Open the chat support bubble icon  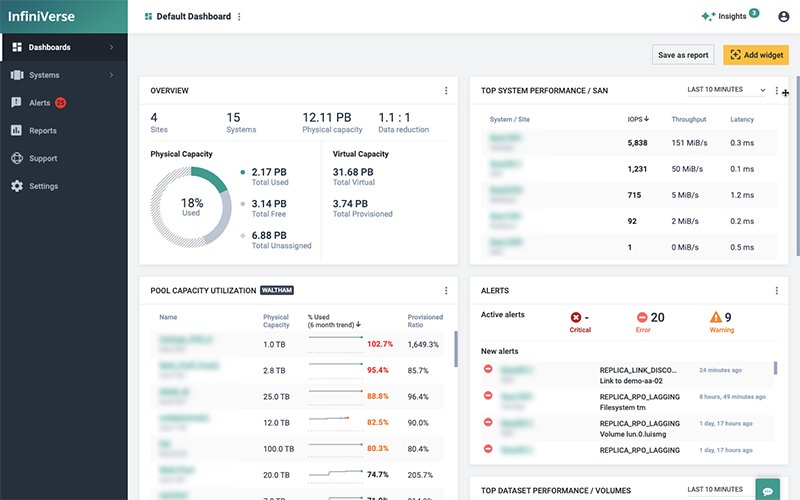click(767, 490)
